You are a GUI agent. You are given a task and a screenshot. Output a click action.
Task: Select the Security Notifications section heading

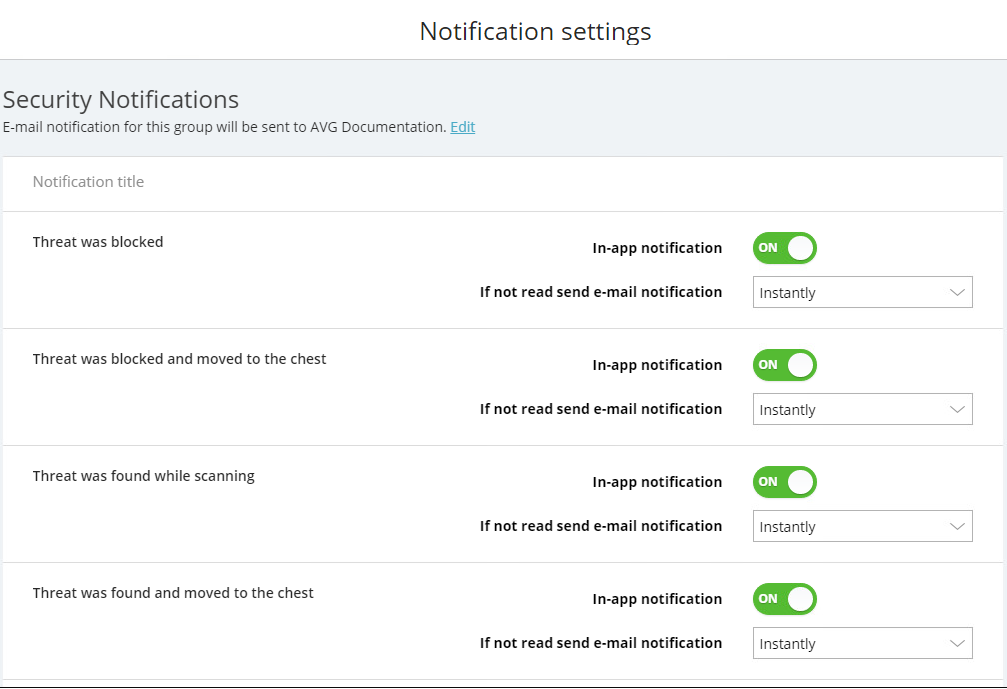[x=121, y=100]
